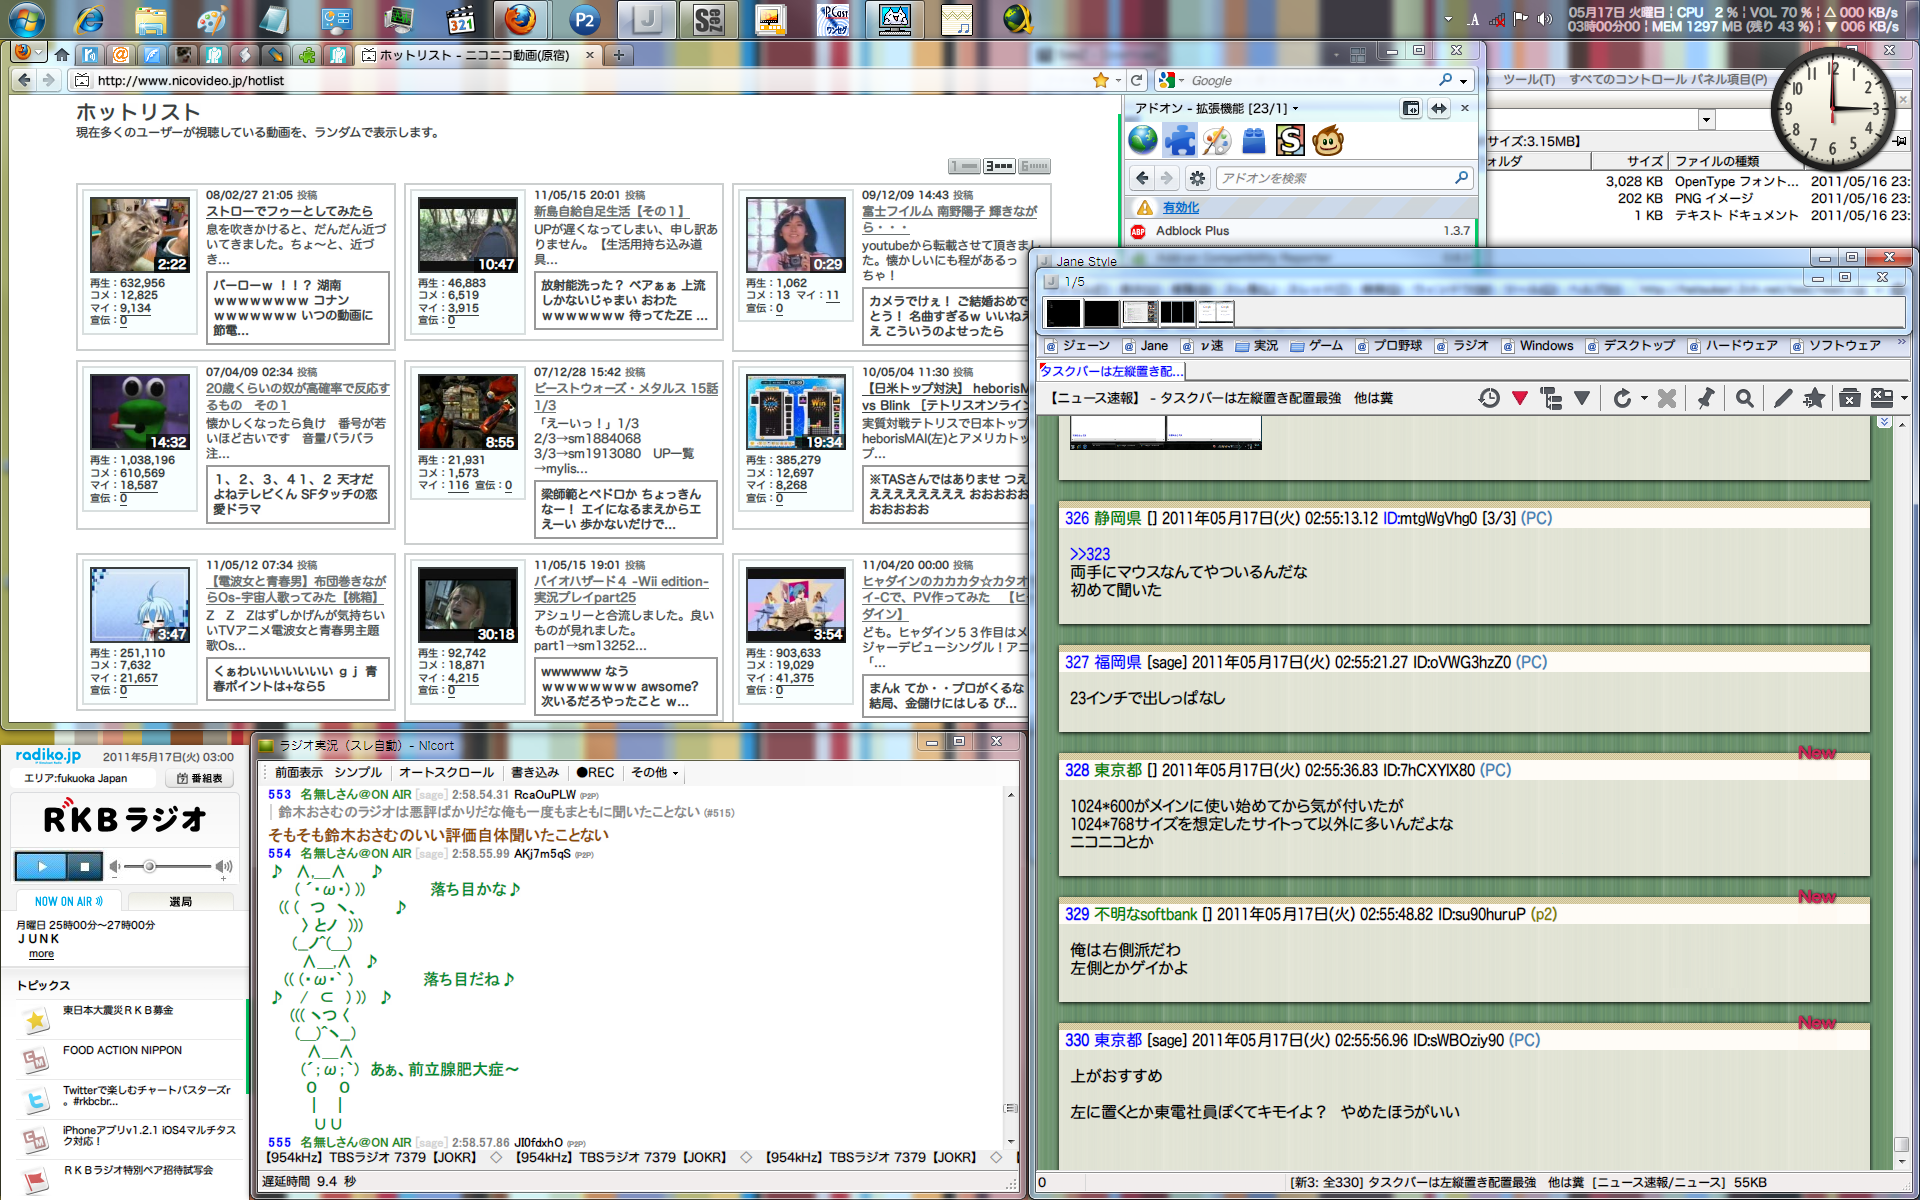This screenshot has height=1200, width=1920.
Task: Toggle オートスクロール auto-scroll option
Action: (446, 773)
